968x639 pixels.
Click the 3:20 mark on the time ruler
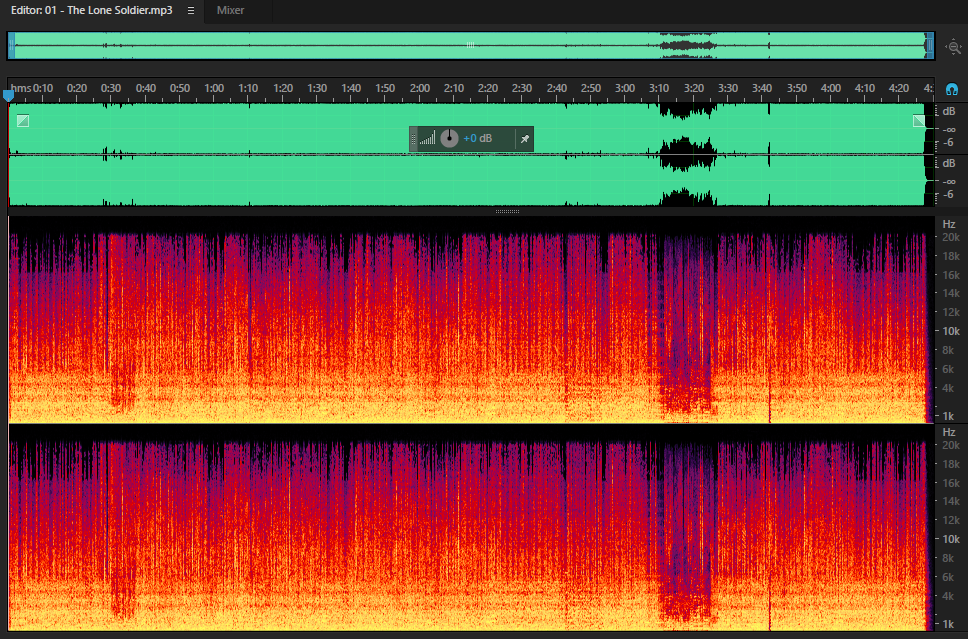click(694, 88)
